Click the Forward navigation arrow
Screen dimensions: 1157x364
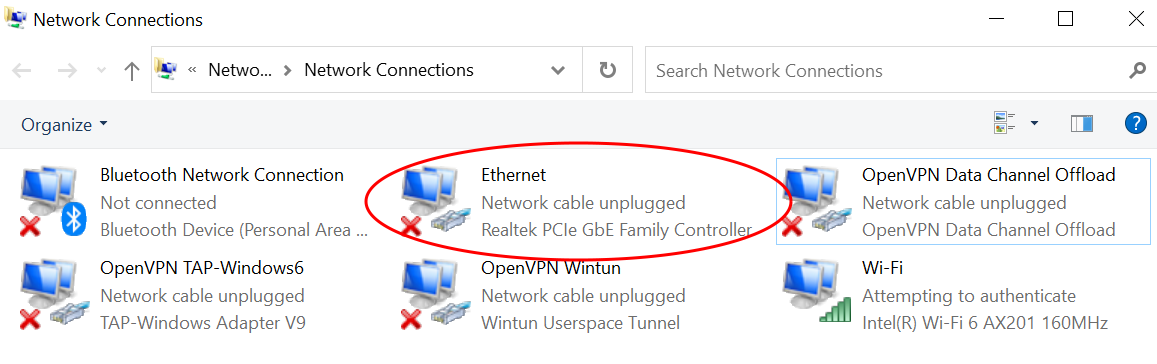click(x=67, y=71)
